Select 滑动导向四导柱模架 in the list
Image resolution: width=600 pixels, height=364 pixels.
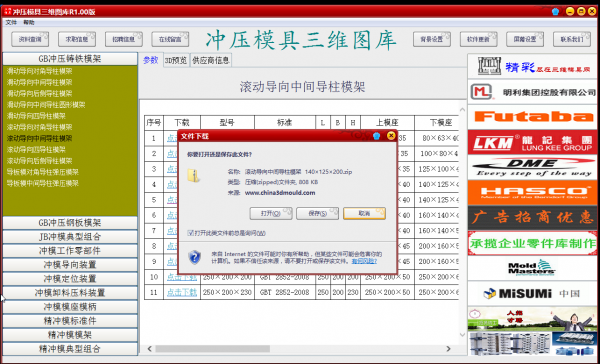pos(36,116)
